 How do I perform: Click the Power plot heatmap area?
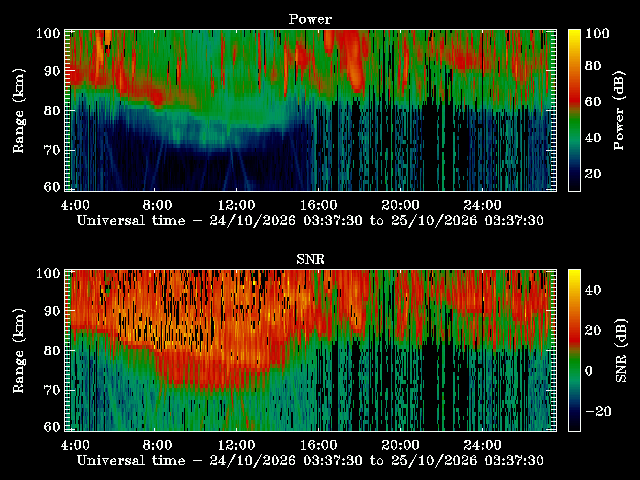[x=311, y=110]
